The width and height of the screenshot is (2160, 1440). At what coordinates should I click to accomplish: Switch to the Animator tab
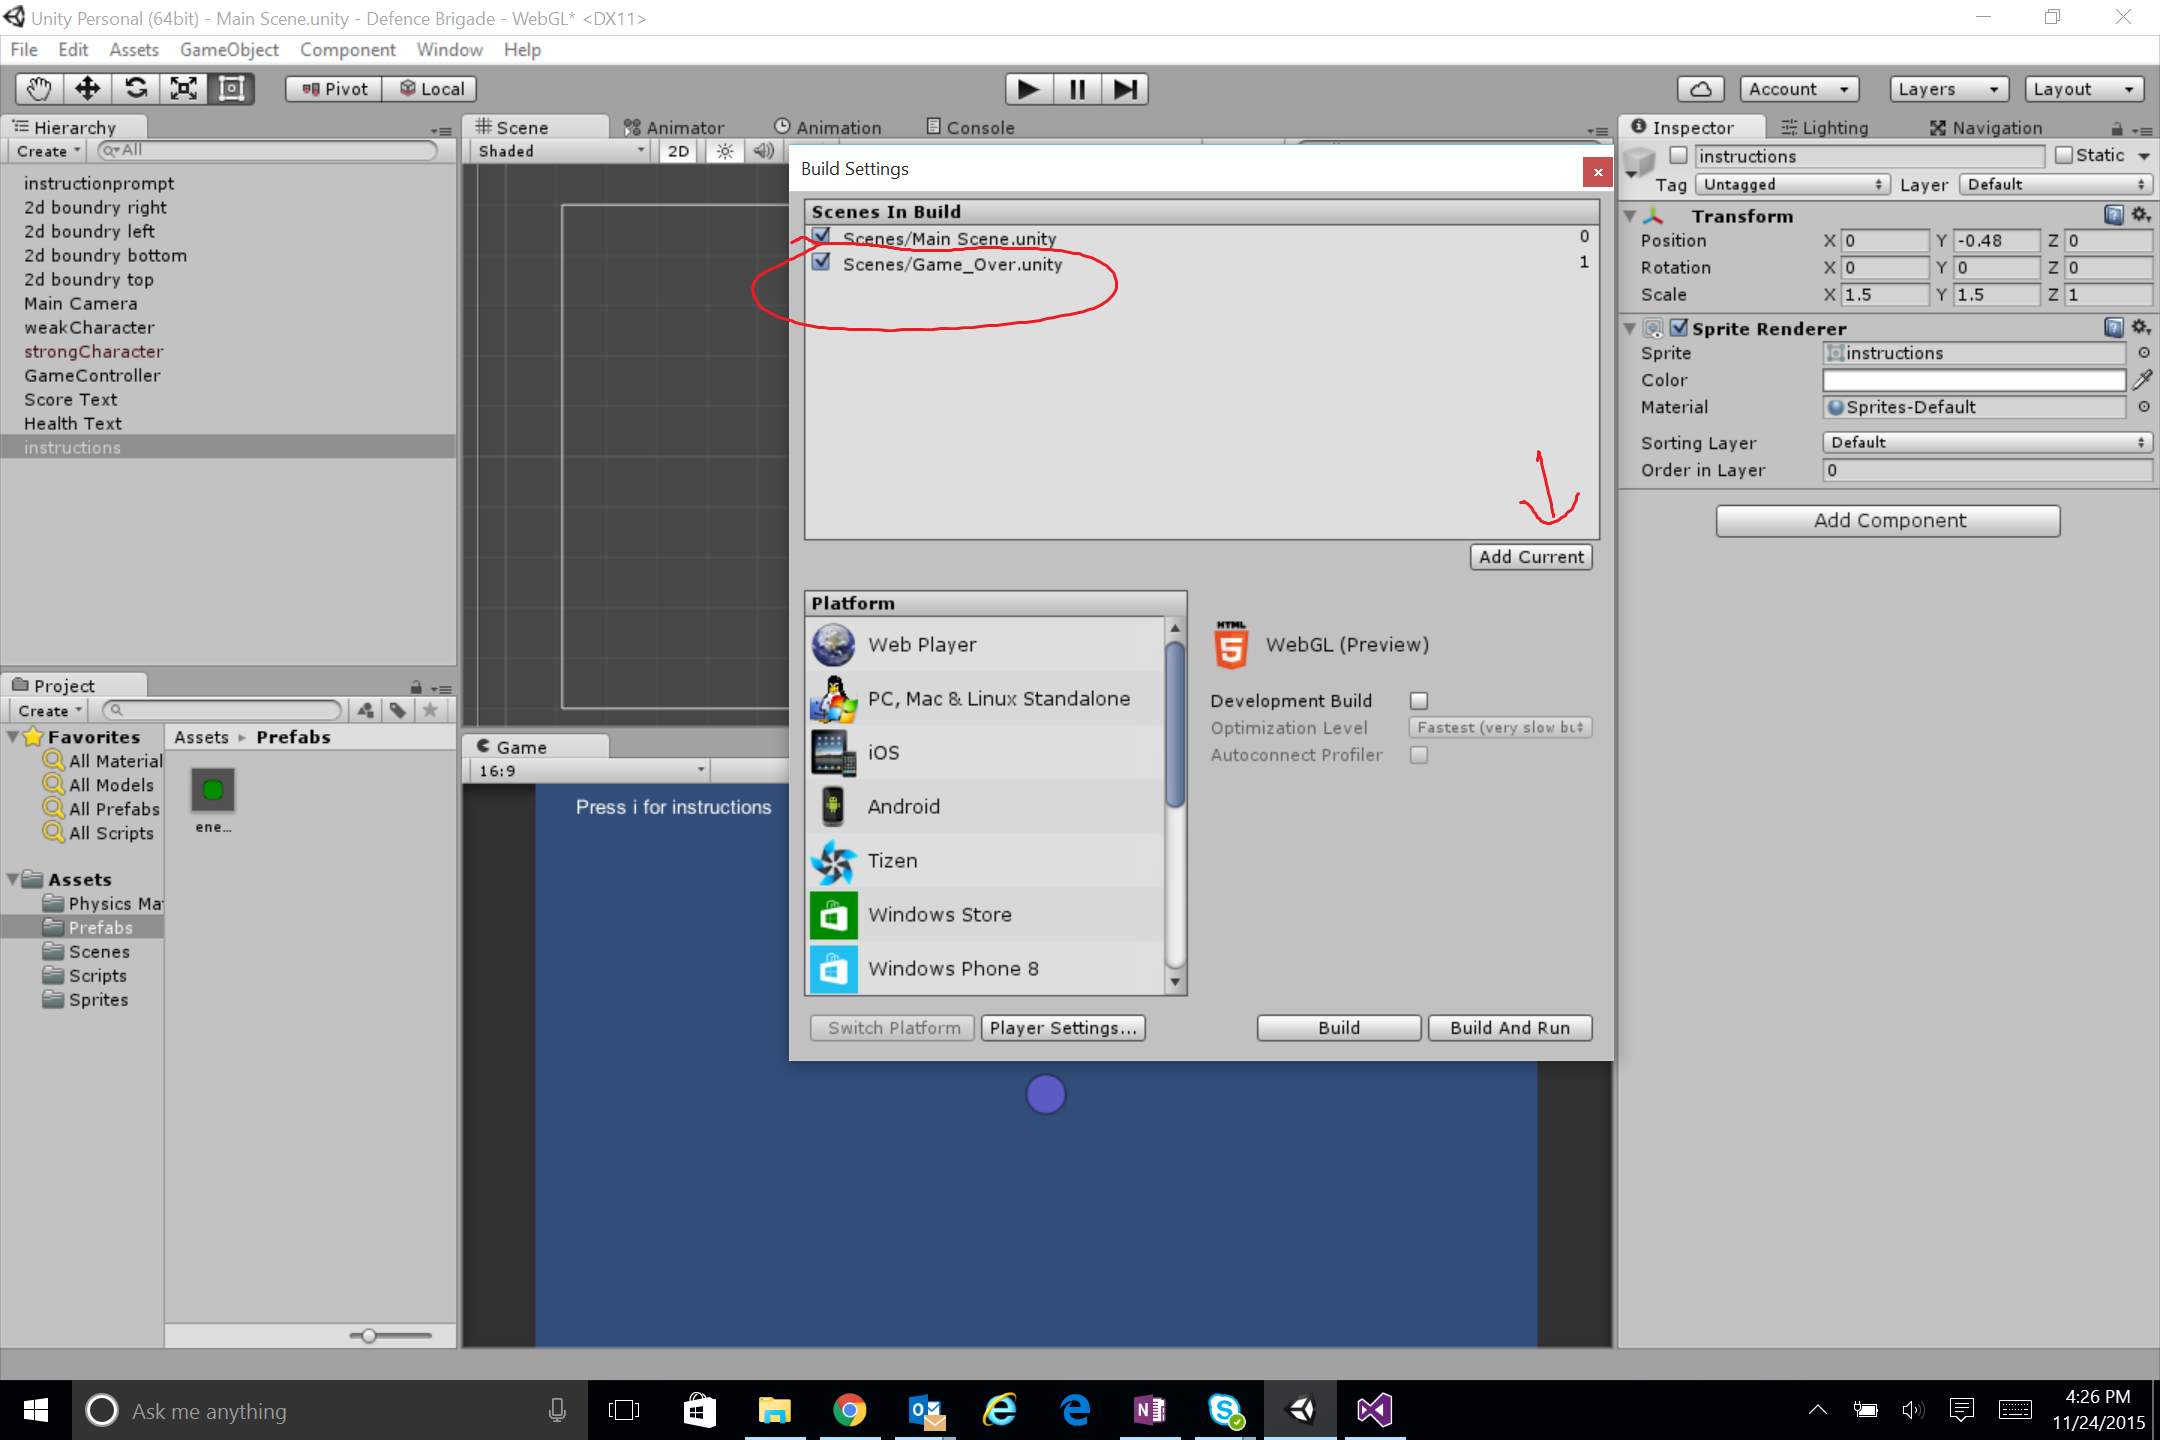click(x=674, y=127)
